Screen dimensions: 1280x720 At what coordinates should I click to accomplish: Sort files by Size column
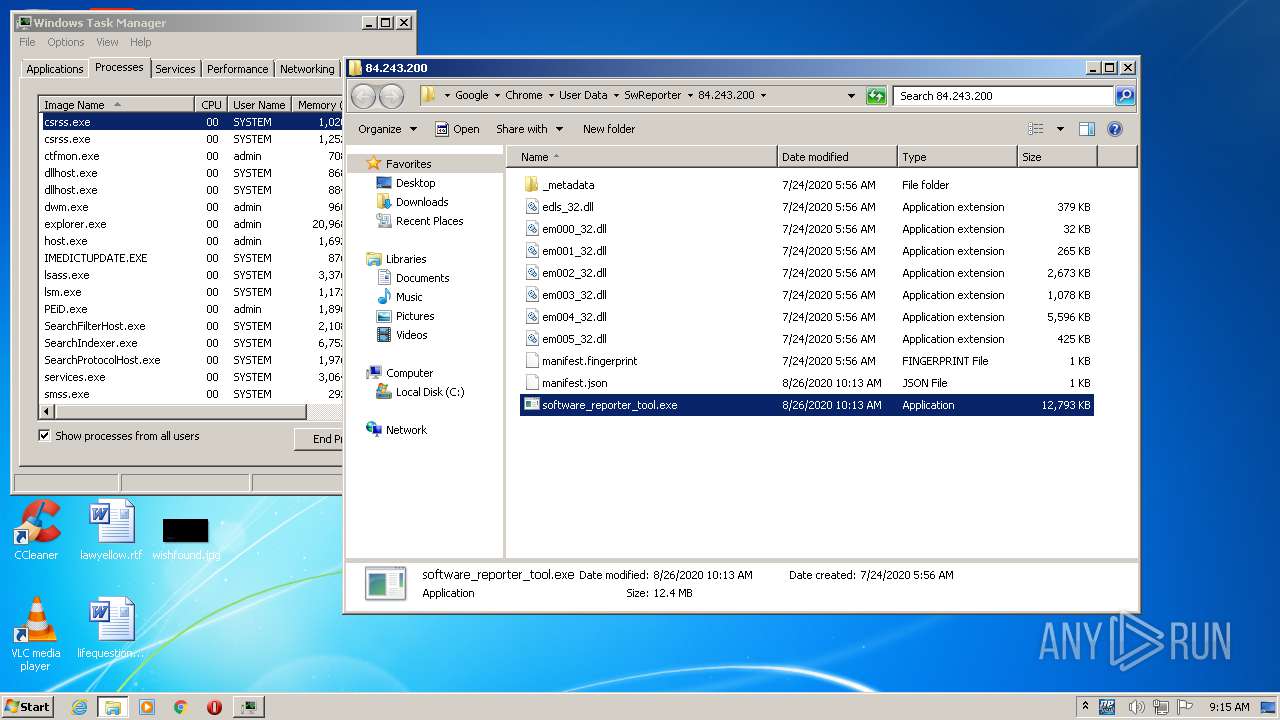[x=1057, y=157]
